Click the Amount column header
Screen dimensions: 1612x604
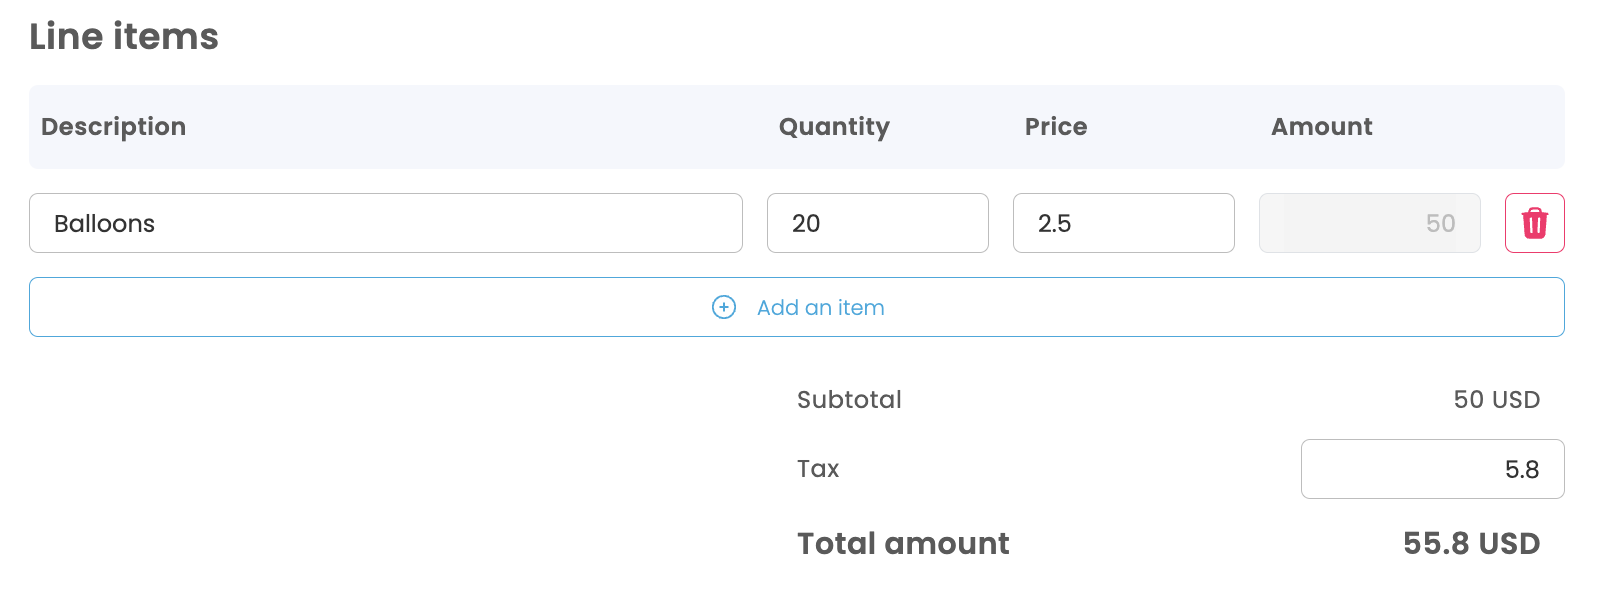coord(1321,127)
